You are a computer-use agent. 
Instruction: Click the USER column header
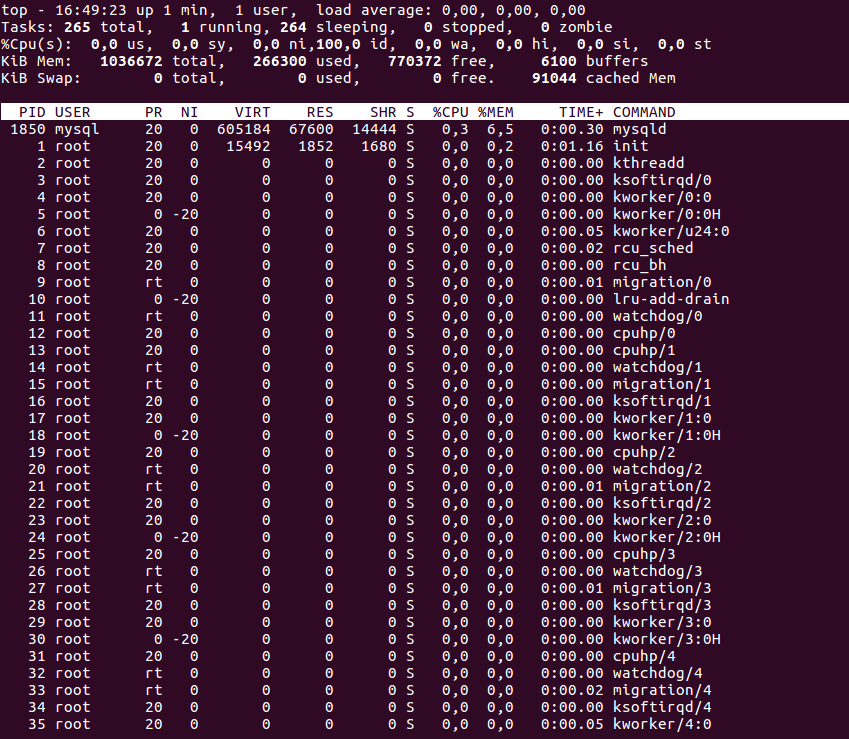coord(73,112)
